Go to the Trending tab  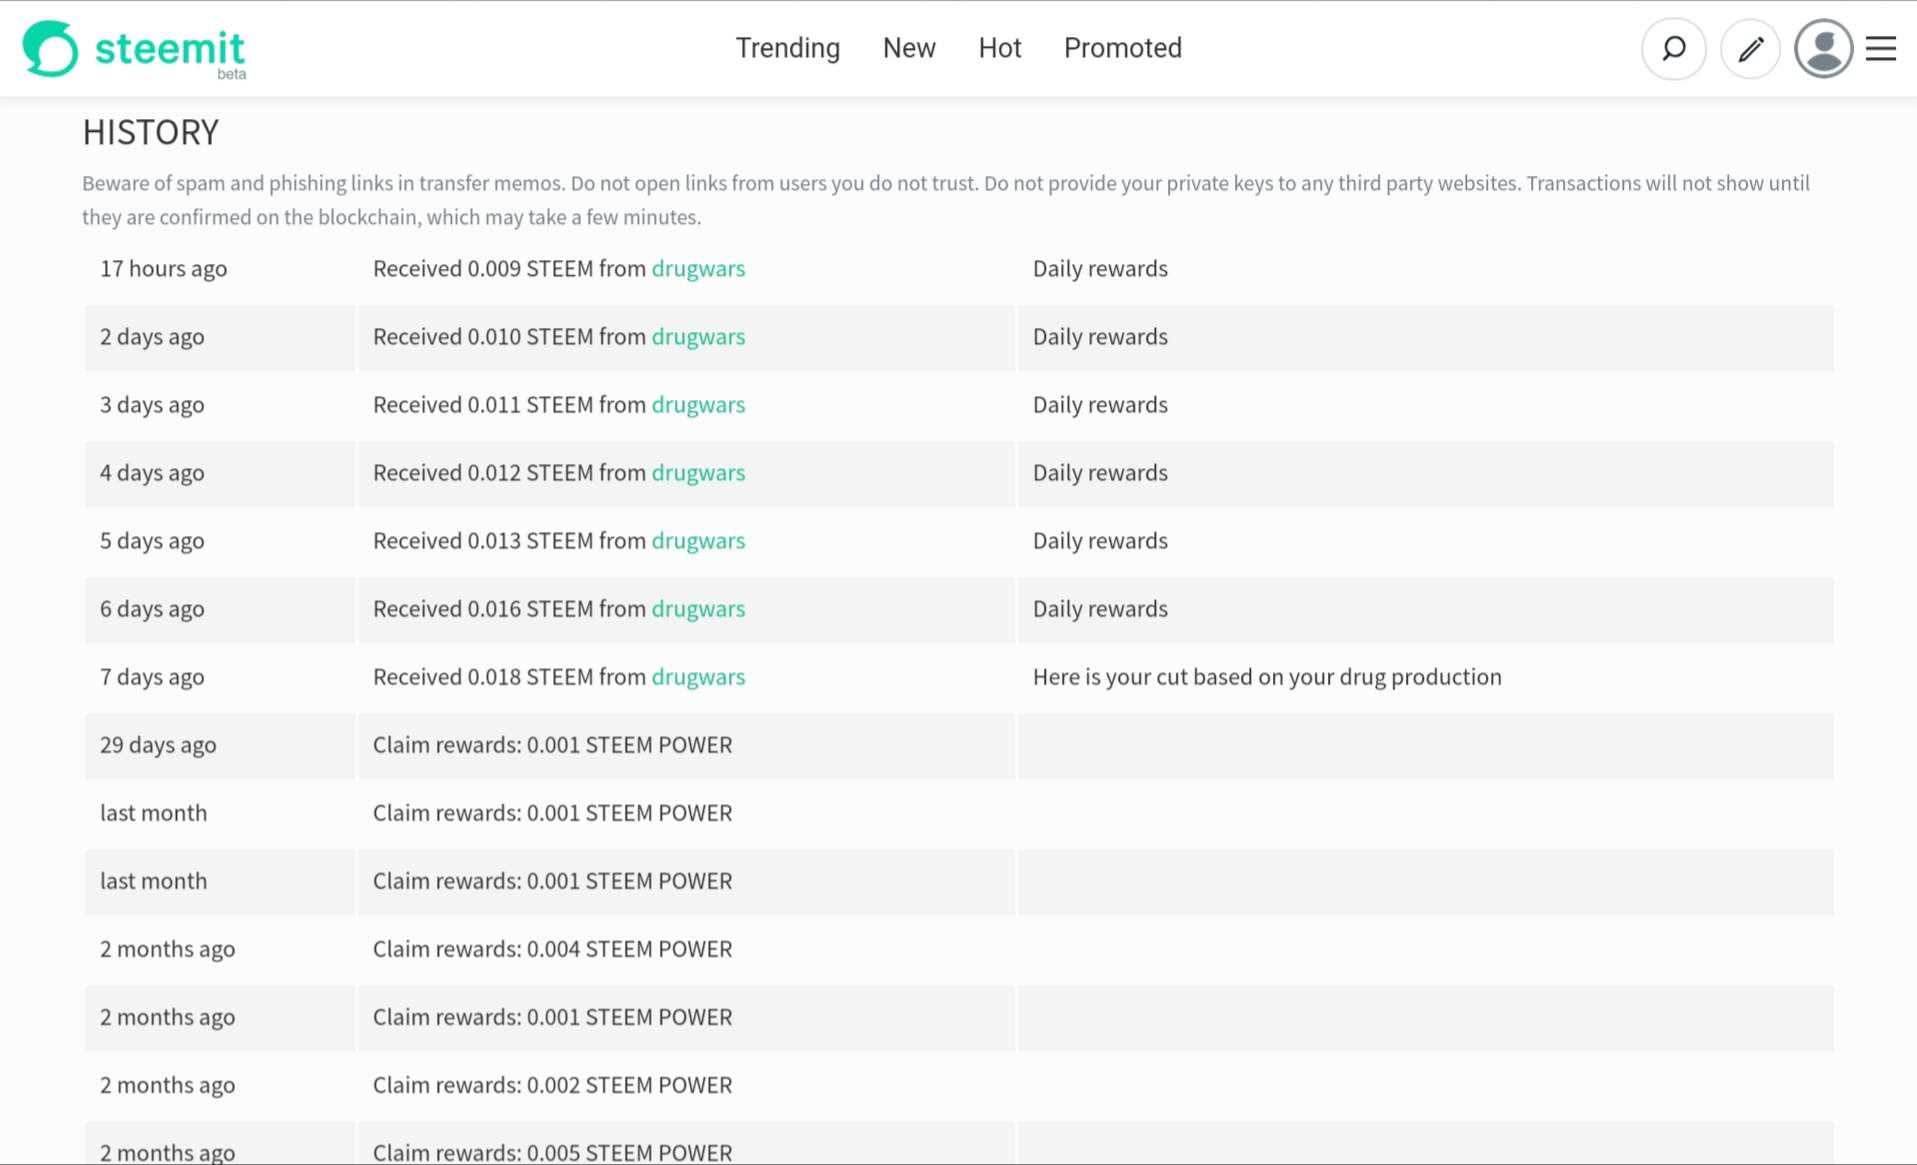click(787, 48)
